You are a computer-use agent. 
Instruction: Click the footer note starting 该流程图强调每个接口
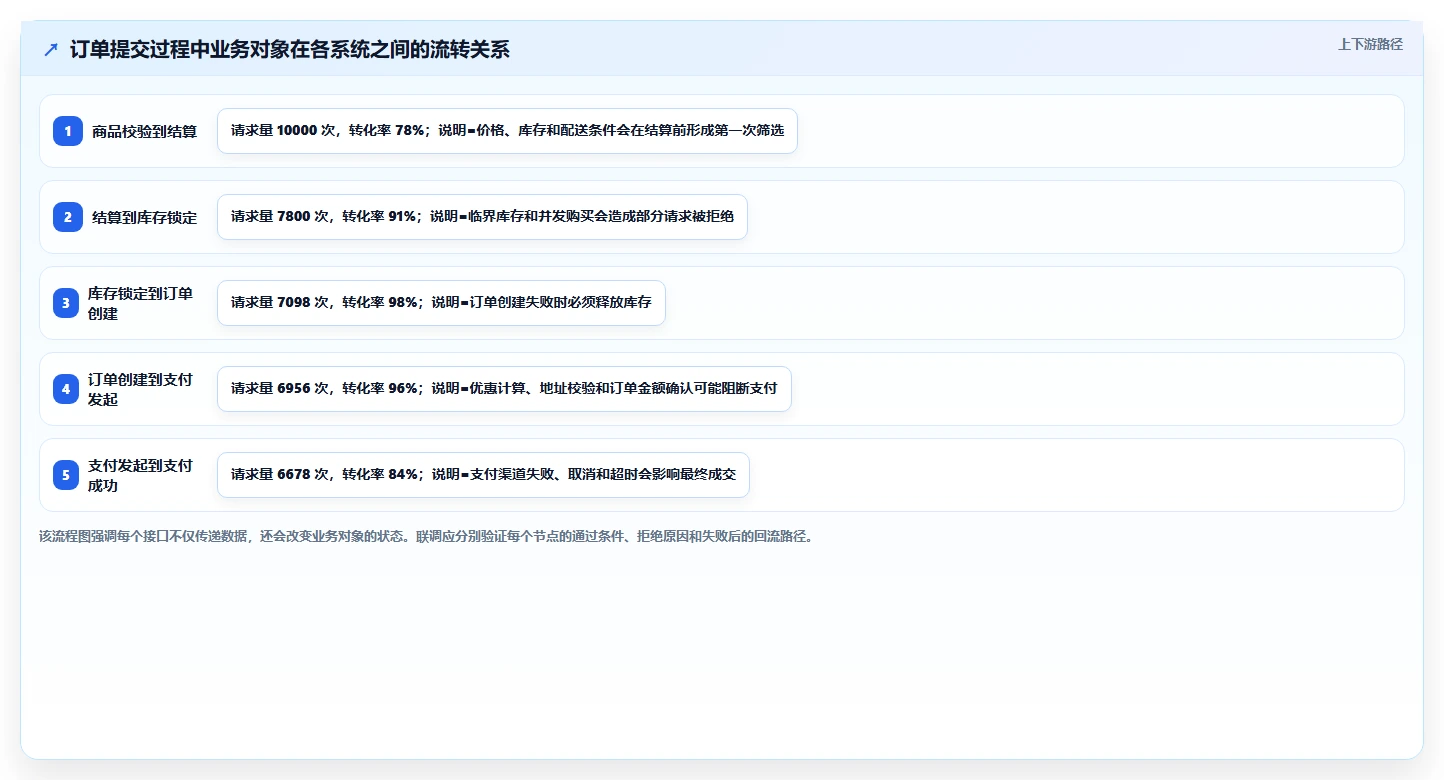tap(428, 536)
